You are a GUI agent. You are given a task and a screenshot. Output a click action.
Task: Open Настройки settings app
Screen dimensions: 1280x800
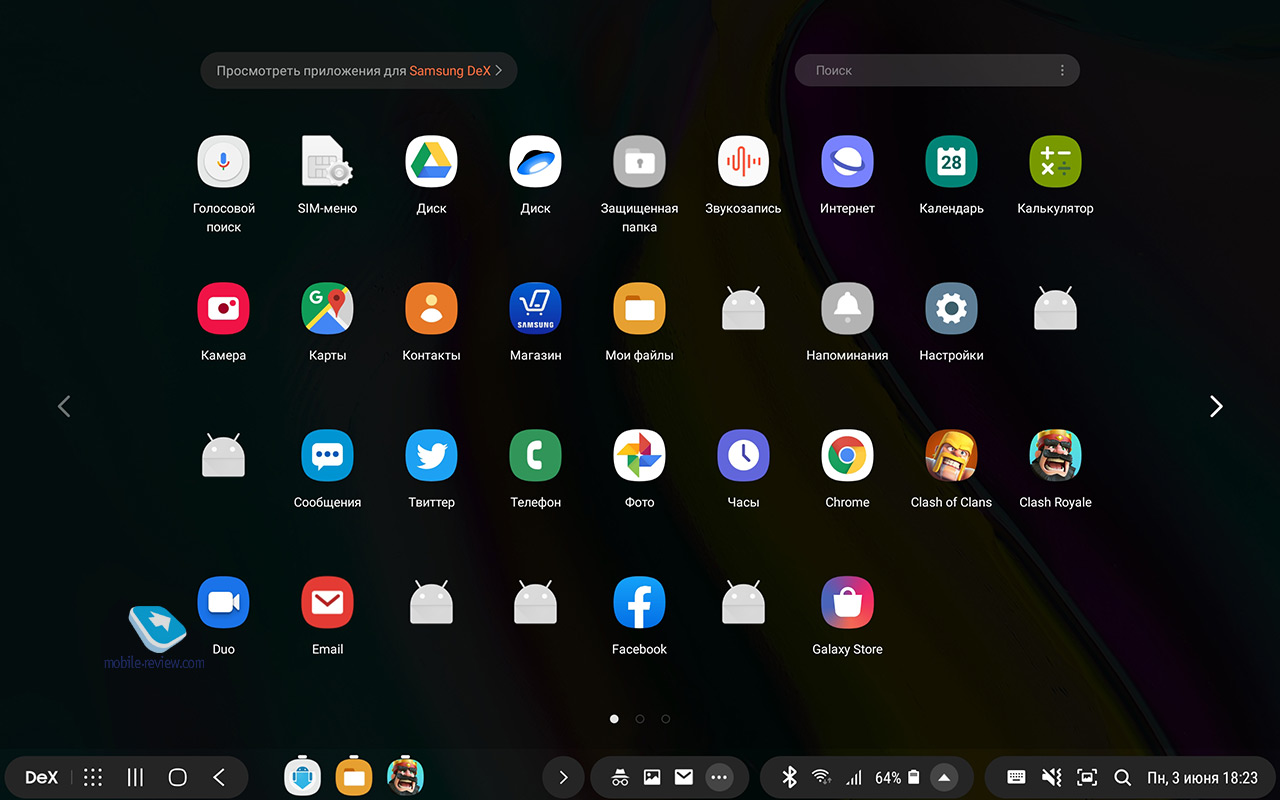coord(951,309)
